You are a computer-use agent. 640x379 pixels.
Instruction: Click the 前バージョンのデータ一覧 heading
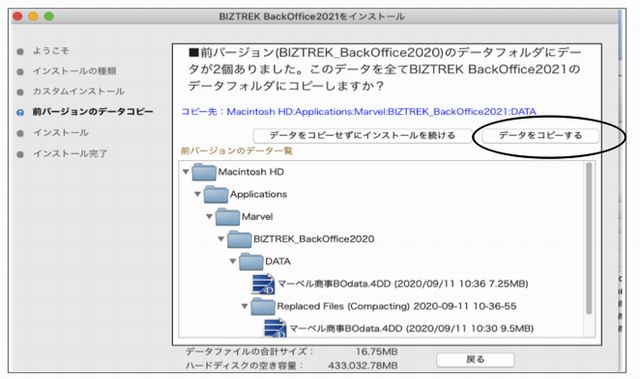click(237, 151)
